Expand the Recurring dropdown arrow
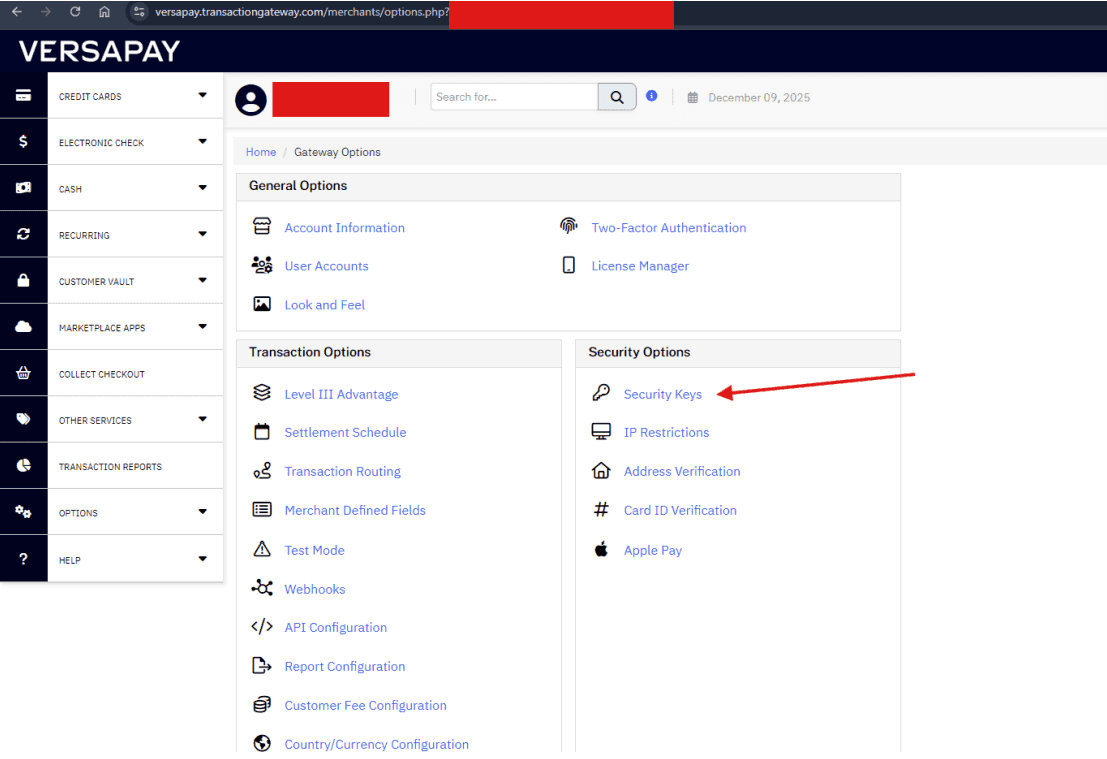 click(x=202, y=234)
